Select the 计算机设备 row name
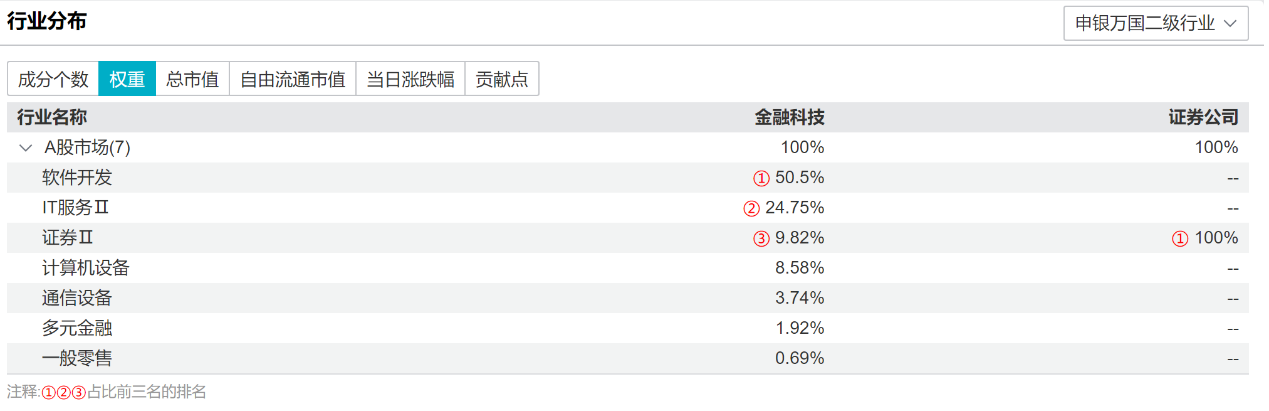This screenshot has width=1269, height=411. pyautogui.click(x=85, y=268)
